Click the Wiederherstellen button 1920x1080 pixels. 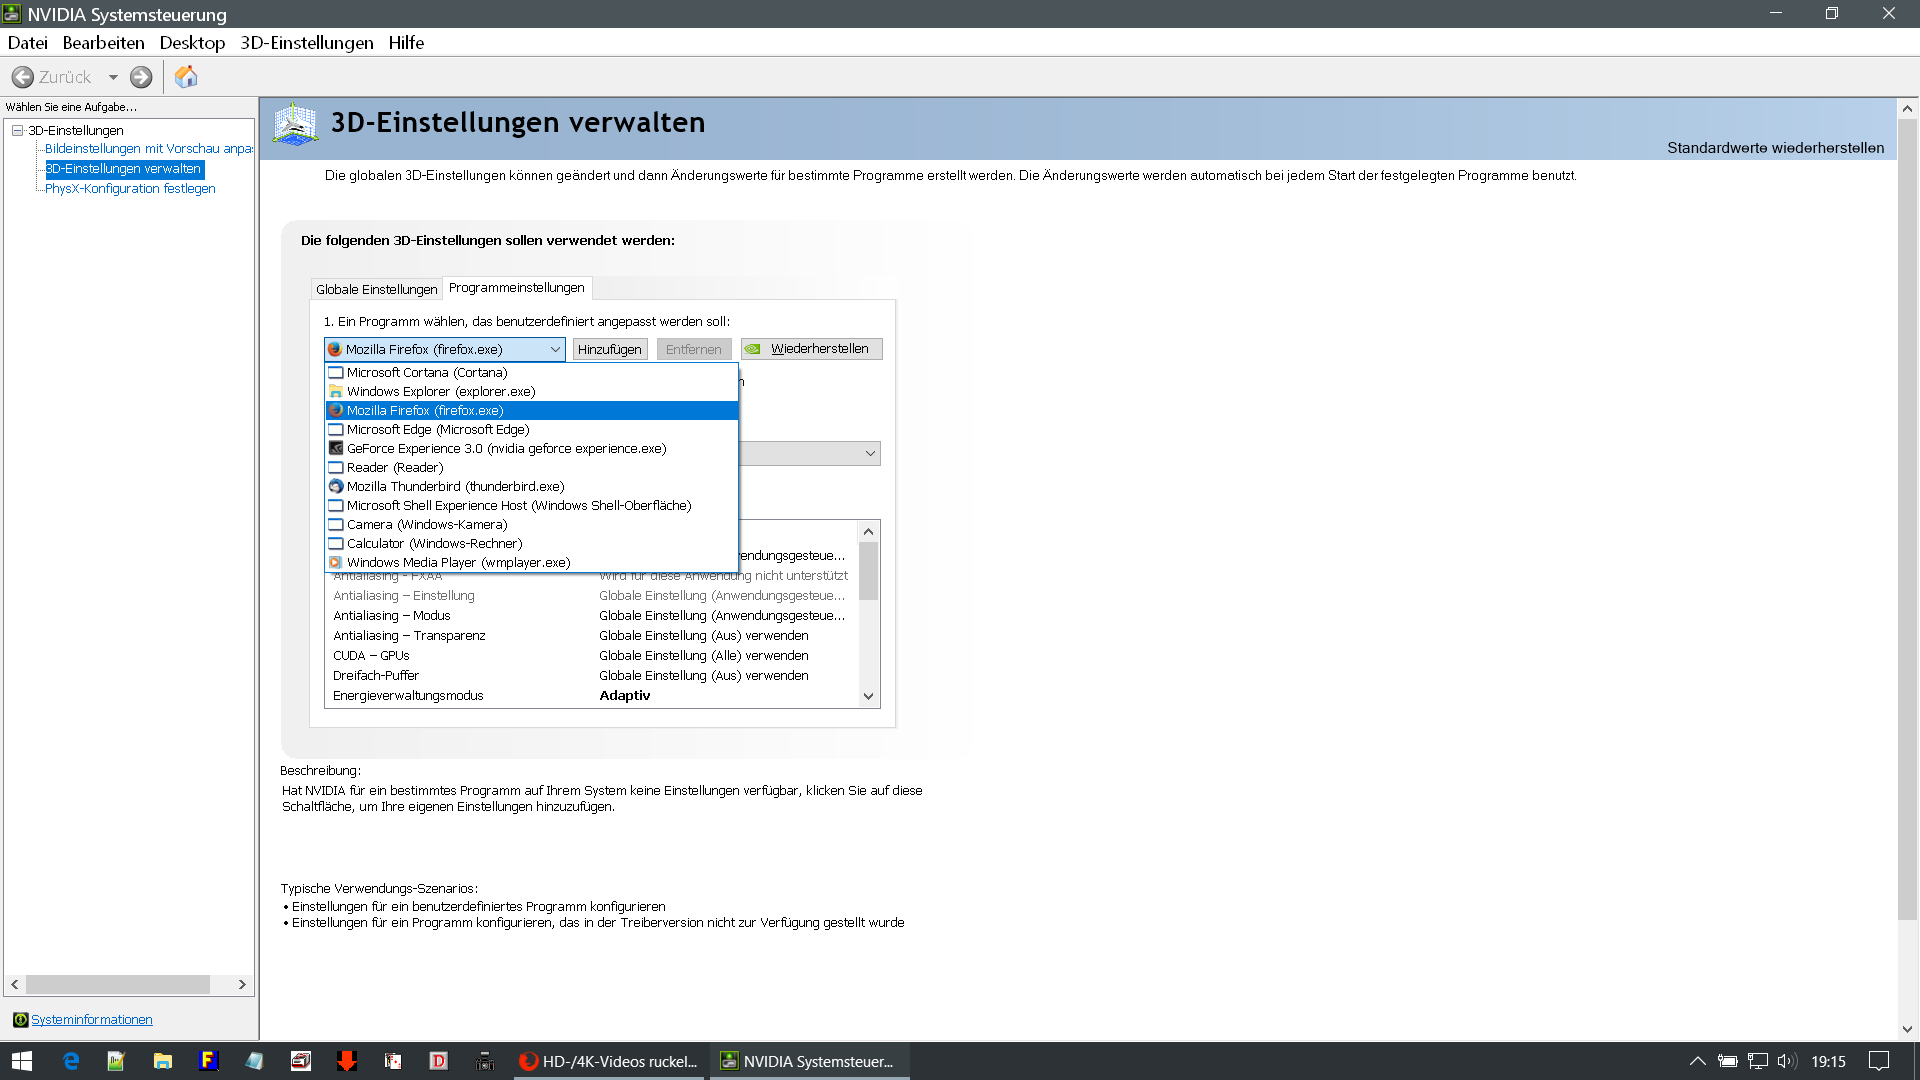tap(811, 349)
